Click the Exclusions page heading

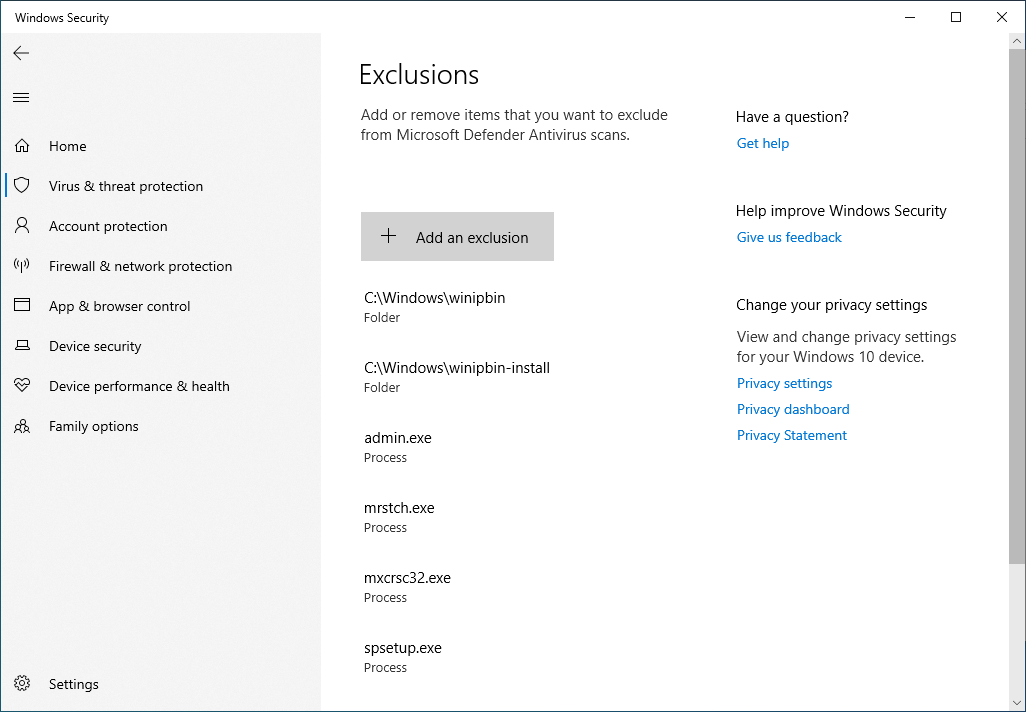(x=419, y=75)
